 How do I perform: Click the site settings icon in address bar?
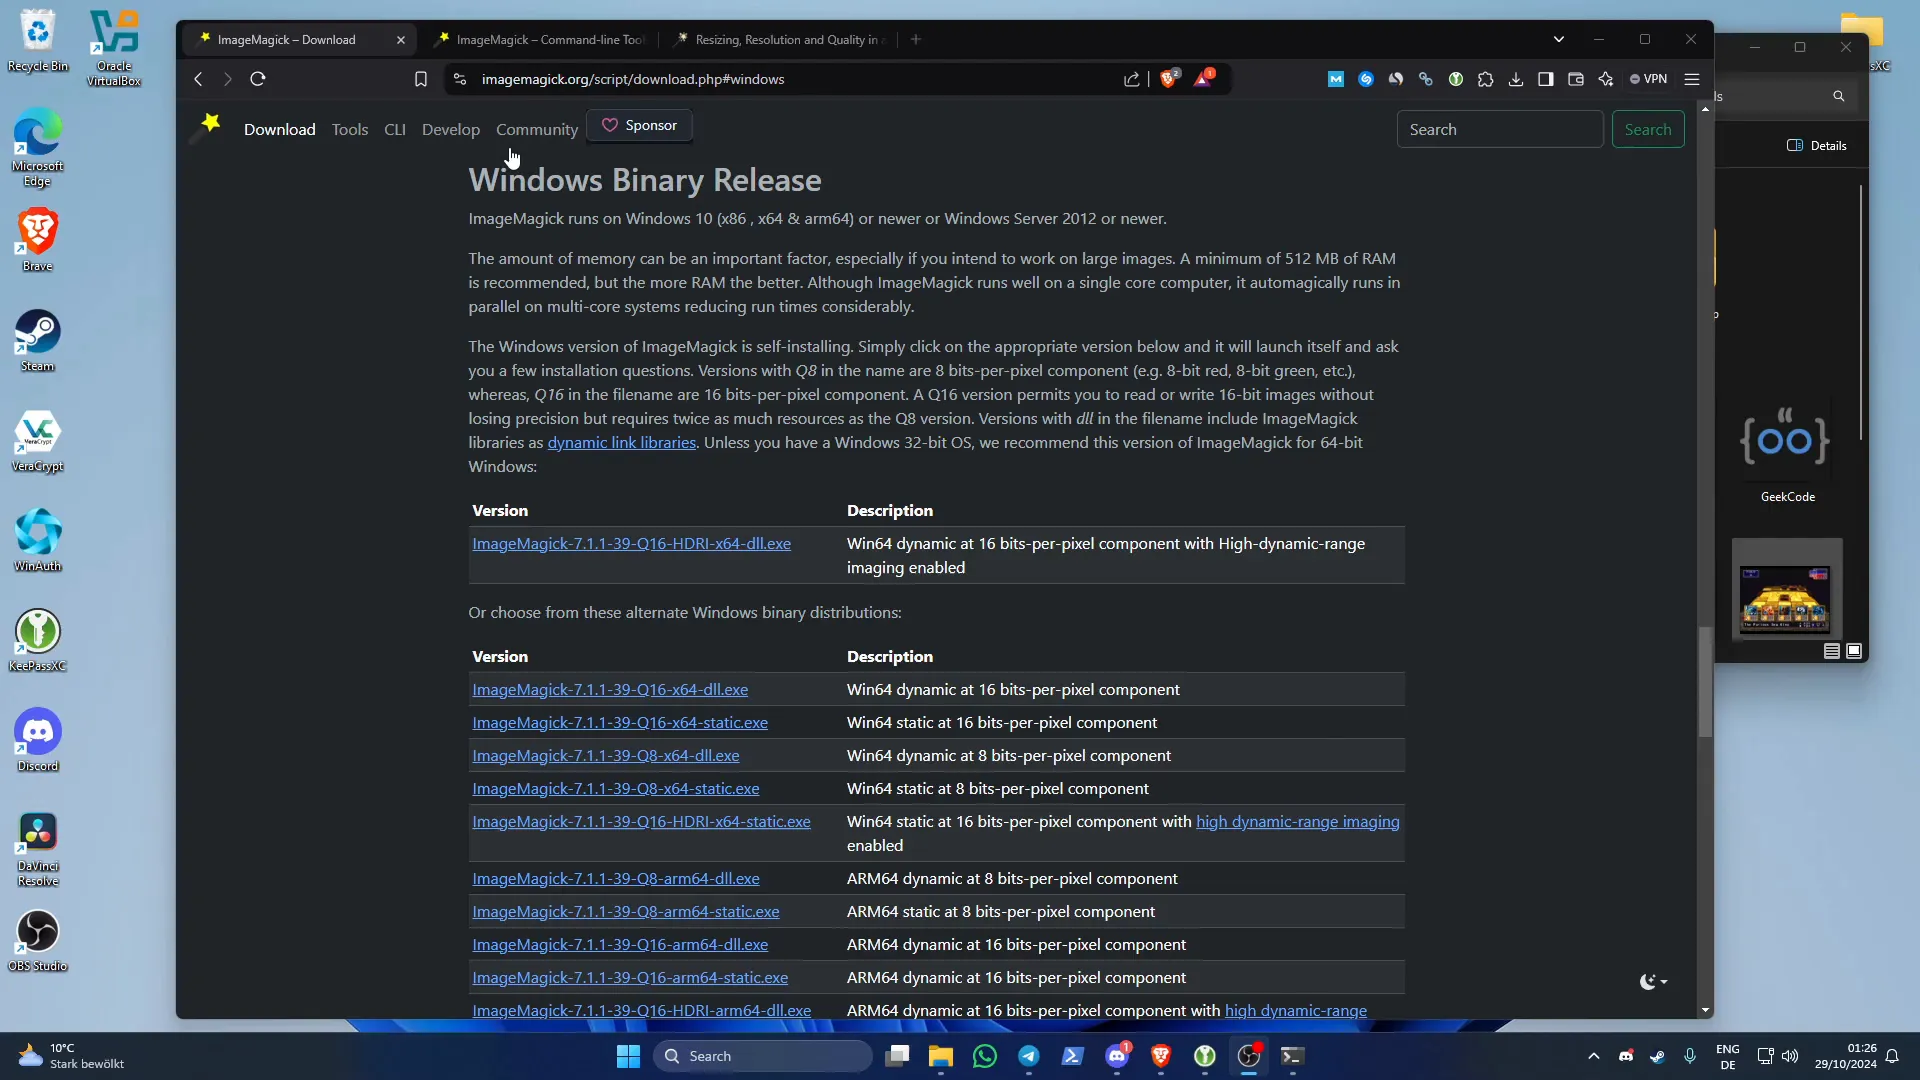tap(460, 79)
